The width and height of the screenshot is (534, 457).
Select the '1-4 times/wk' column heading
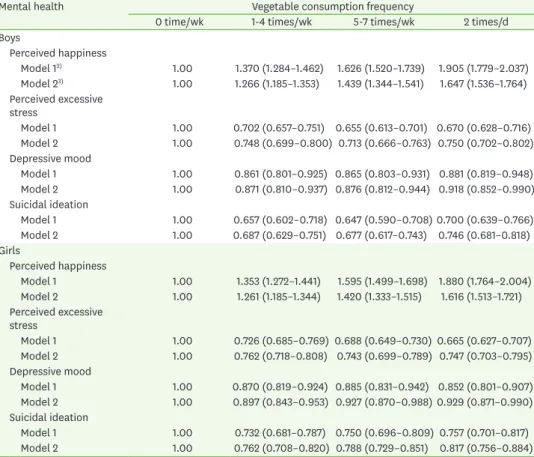282,22
